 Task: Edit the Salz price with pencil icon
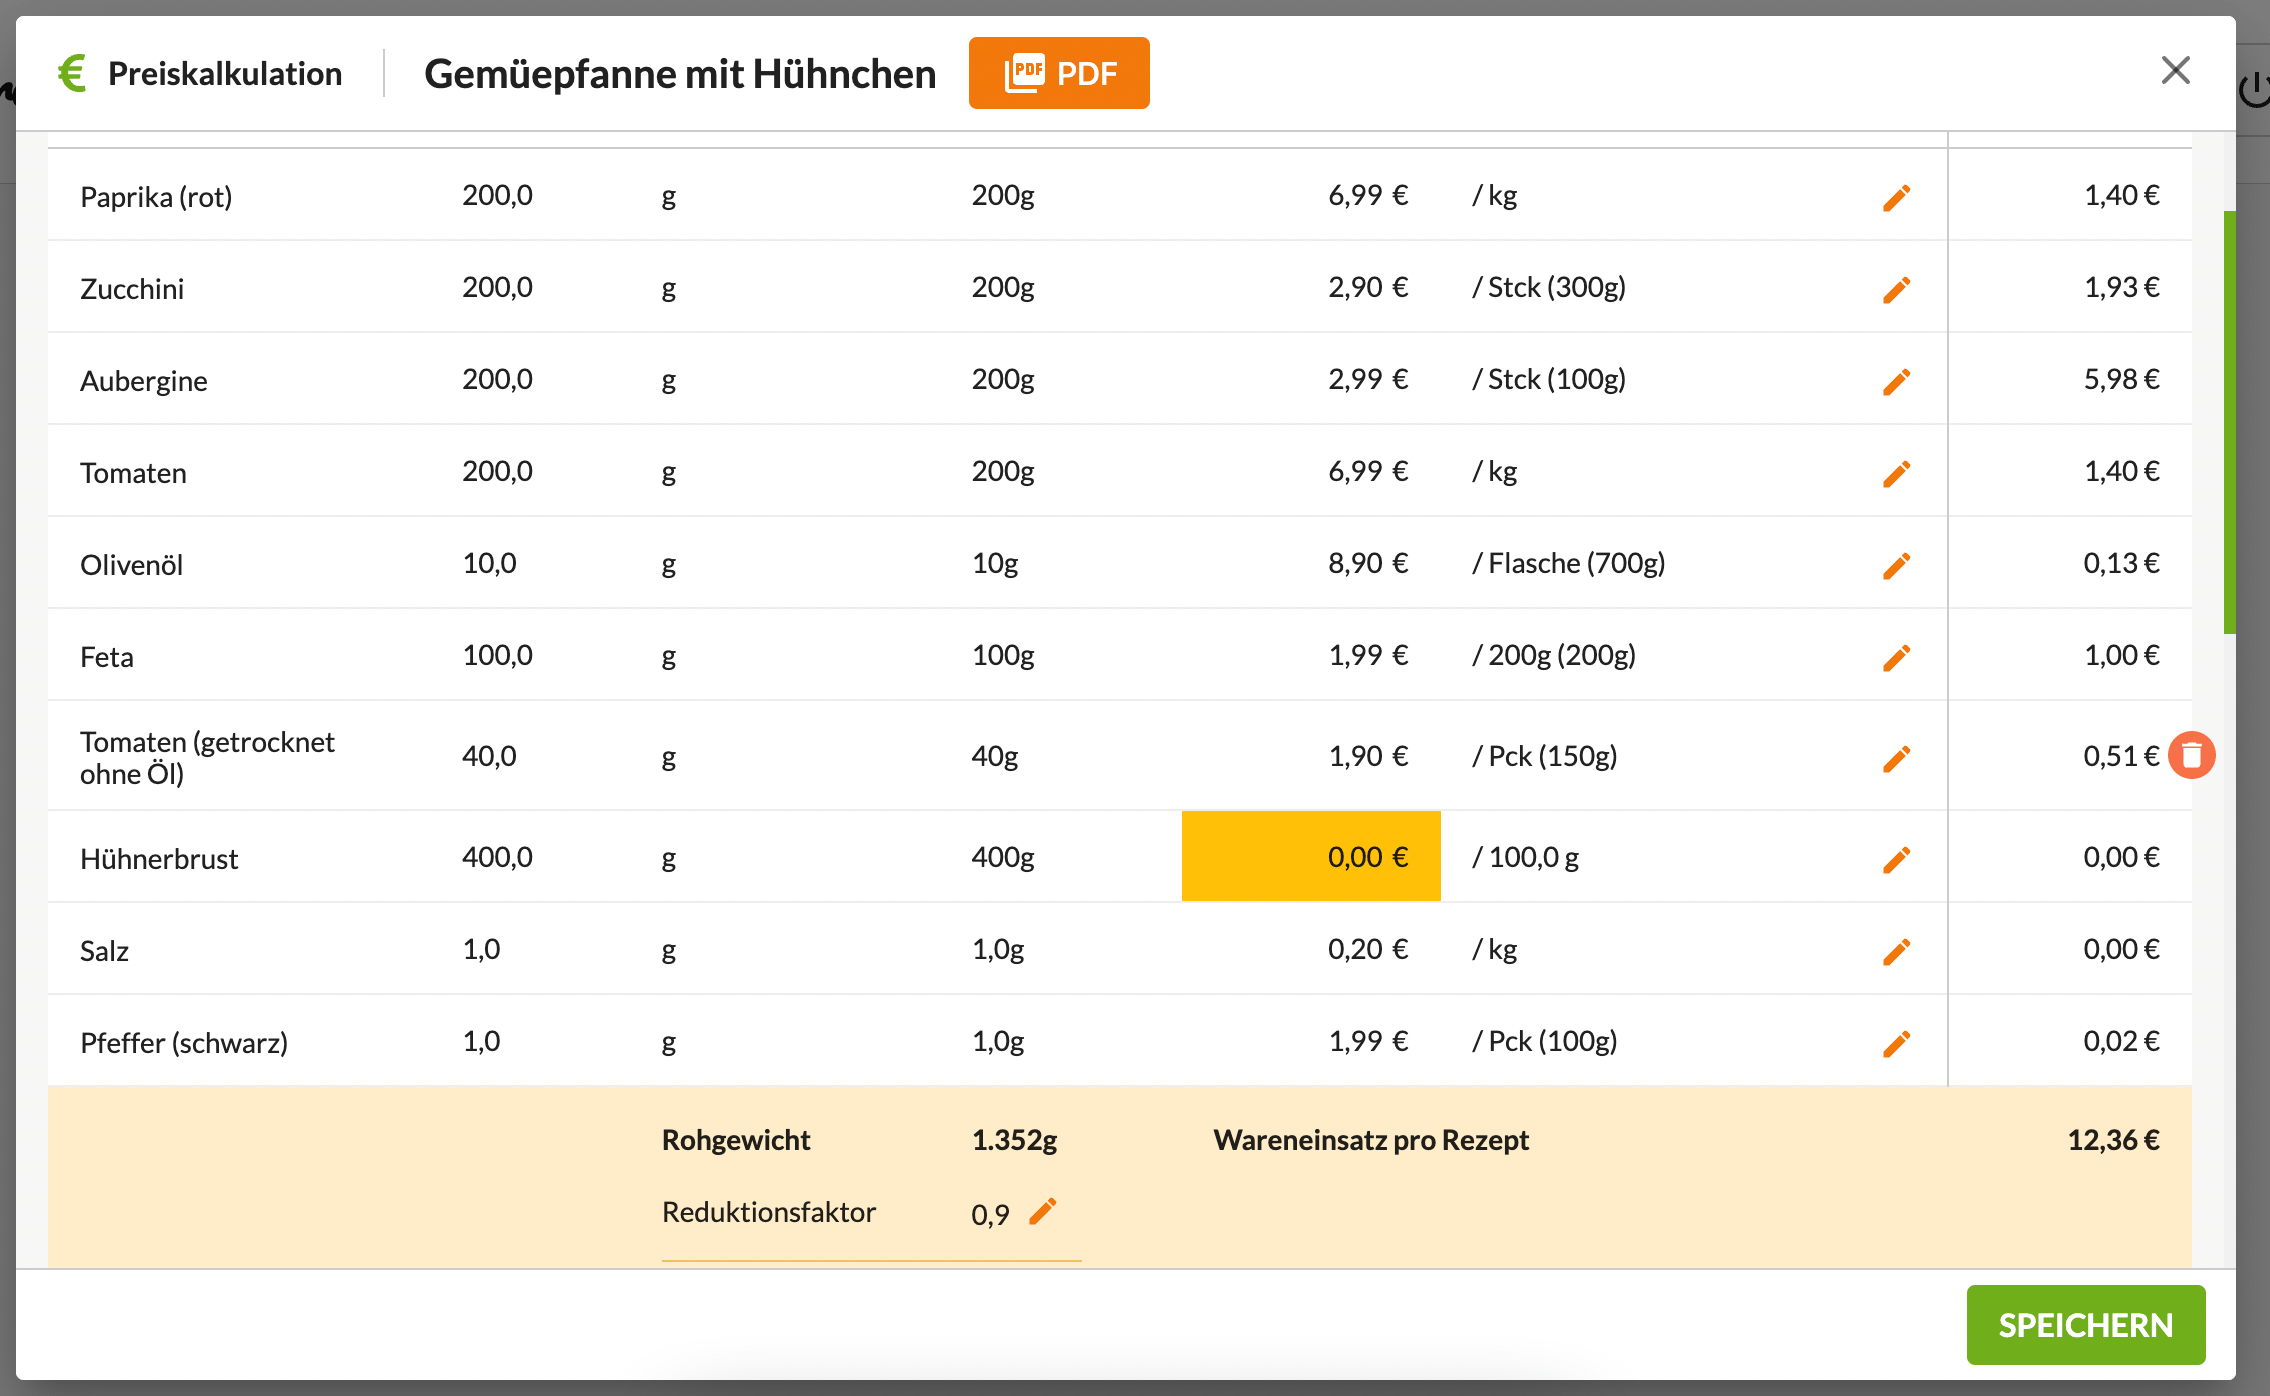[1896, 951]
